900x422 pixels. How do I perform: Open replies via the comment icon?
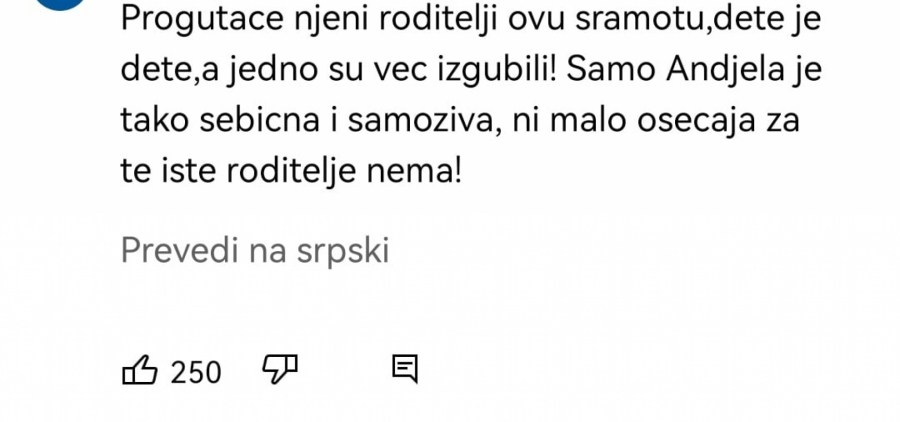tap(404, 370)
